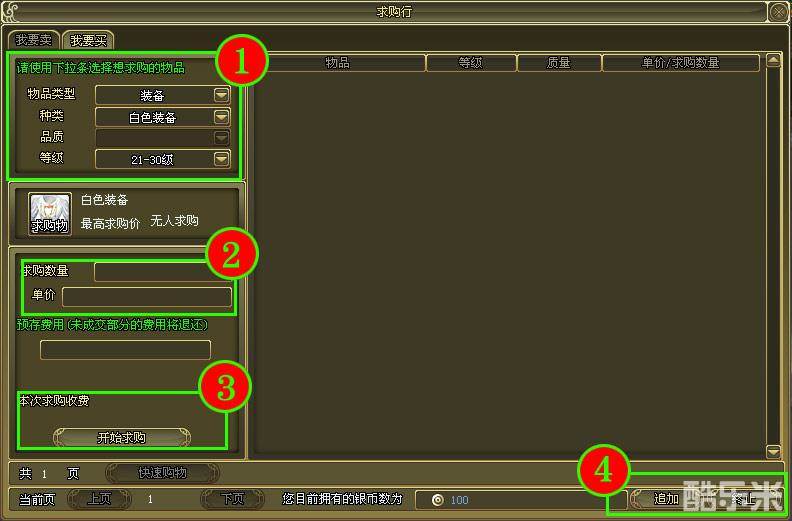Go to next page with 下页
Image resolution: width=792 pixels, height=521 pixels.
[x=232, y=499]
